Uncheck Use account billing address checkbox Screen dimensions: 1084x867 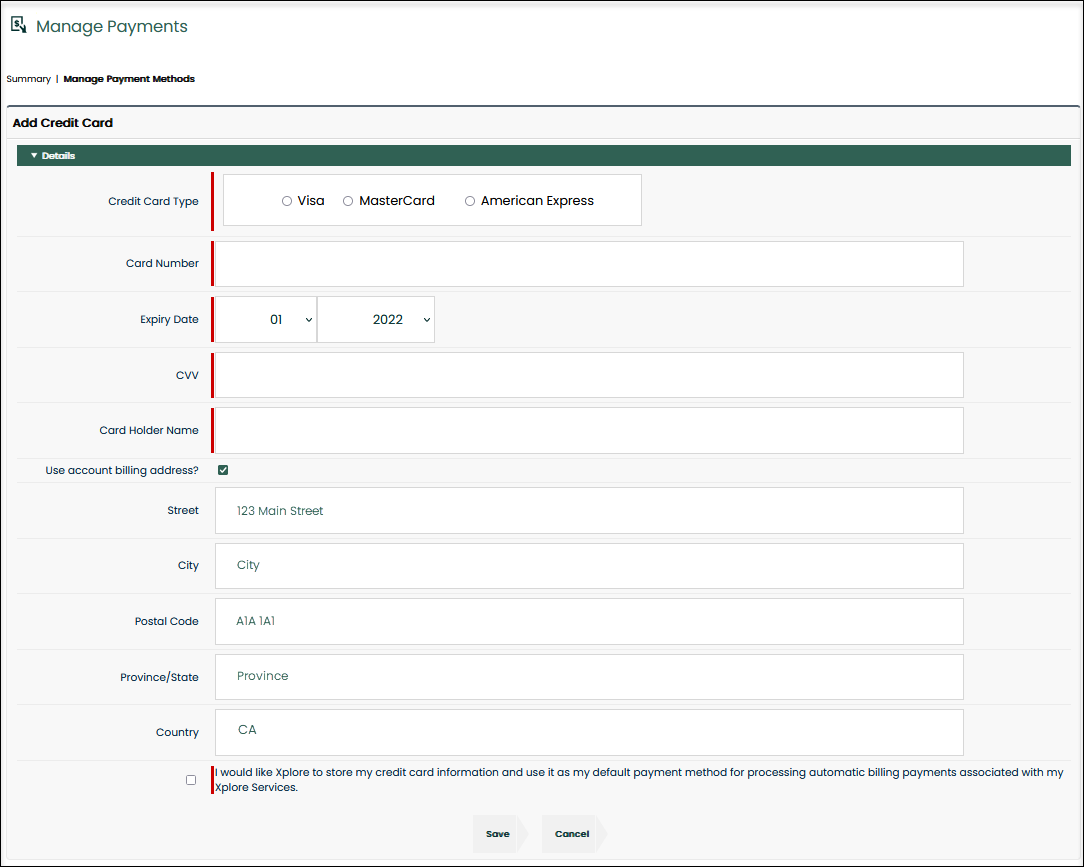(x=223, y=470)
